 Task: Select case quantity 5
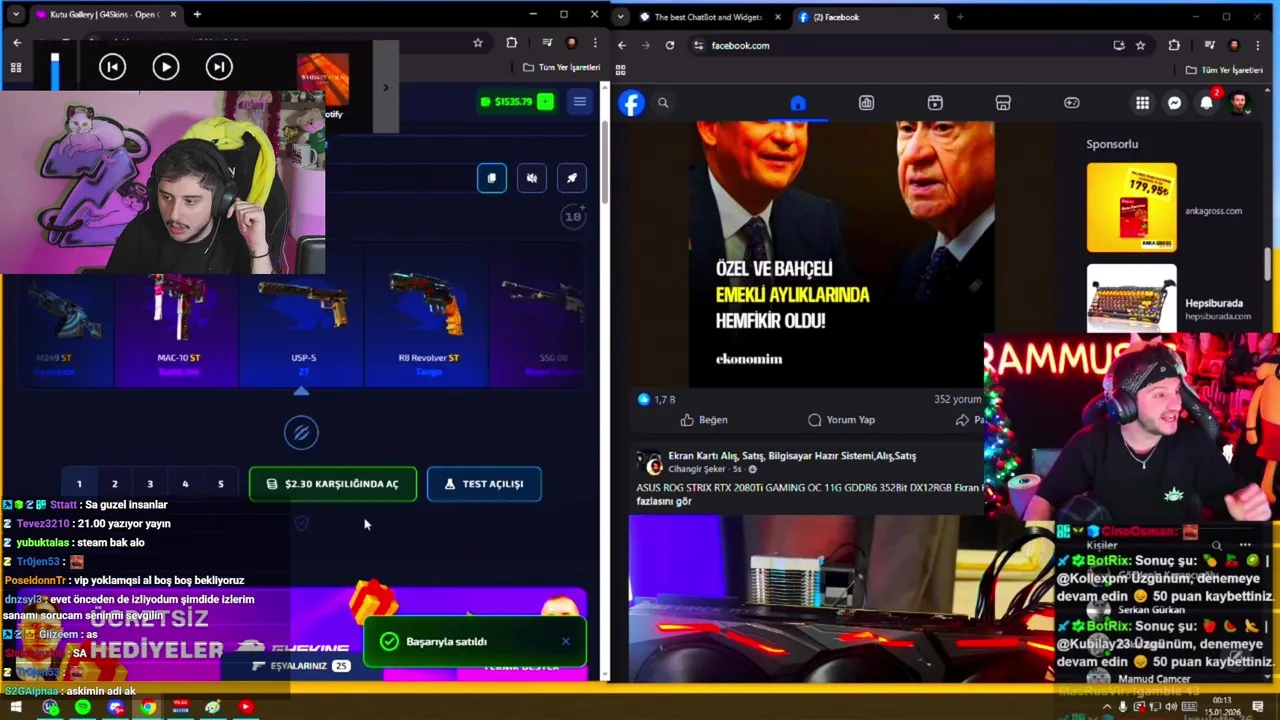click(x=221, y=484)
